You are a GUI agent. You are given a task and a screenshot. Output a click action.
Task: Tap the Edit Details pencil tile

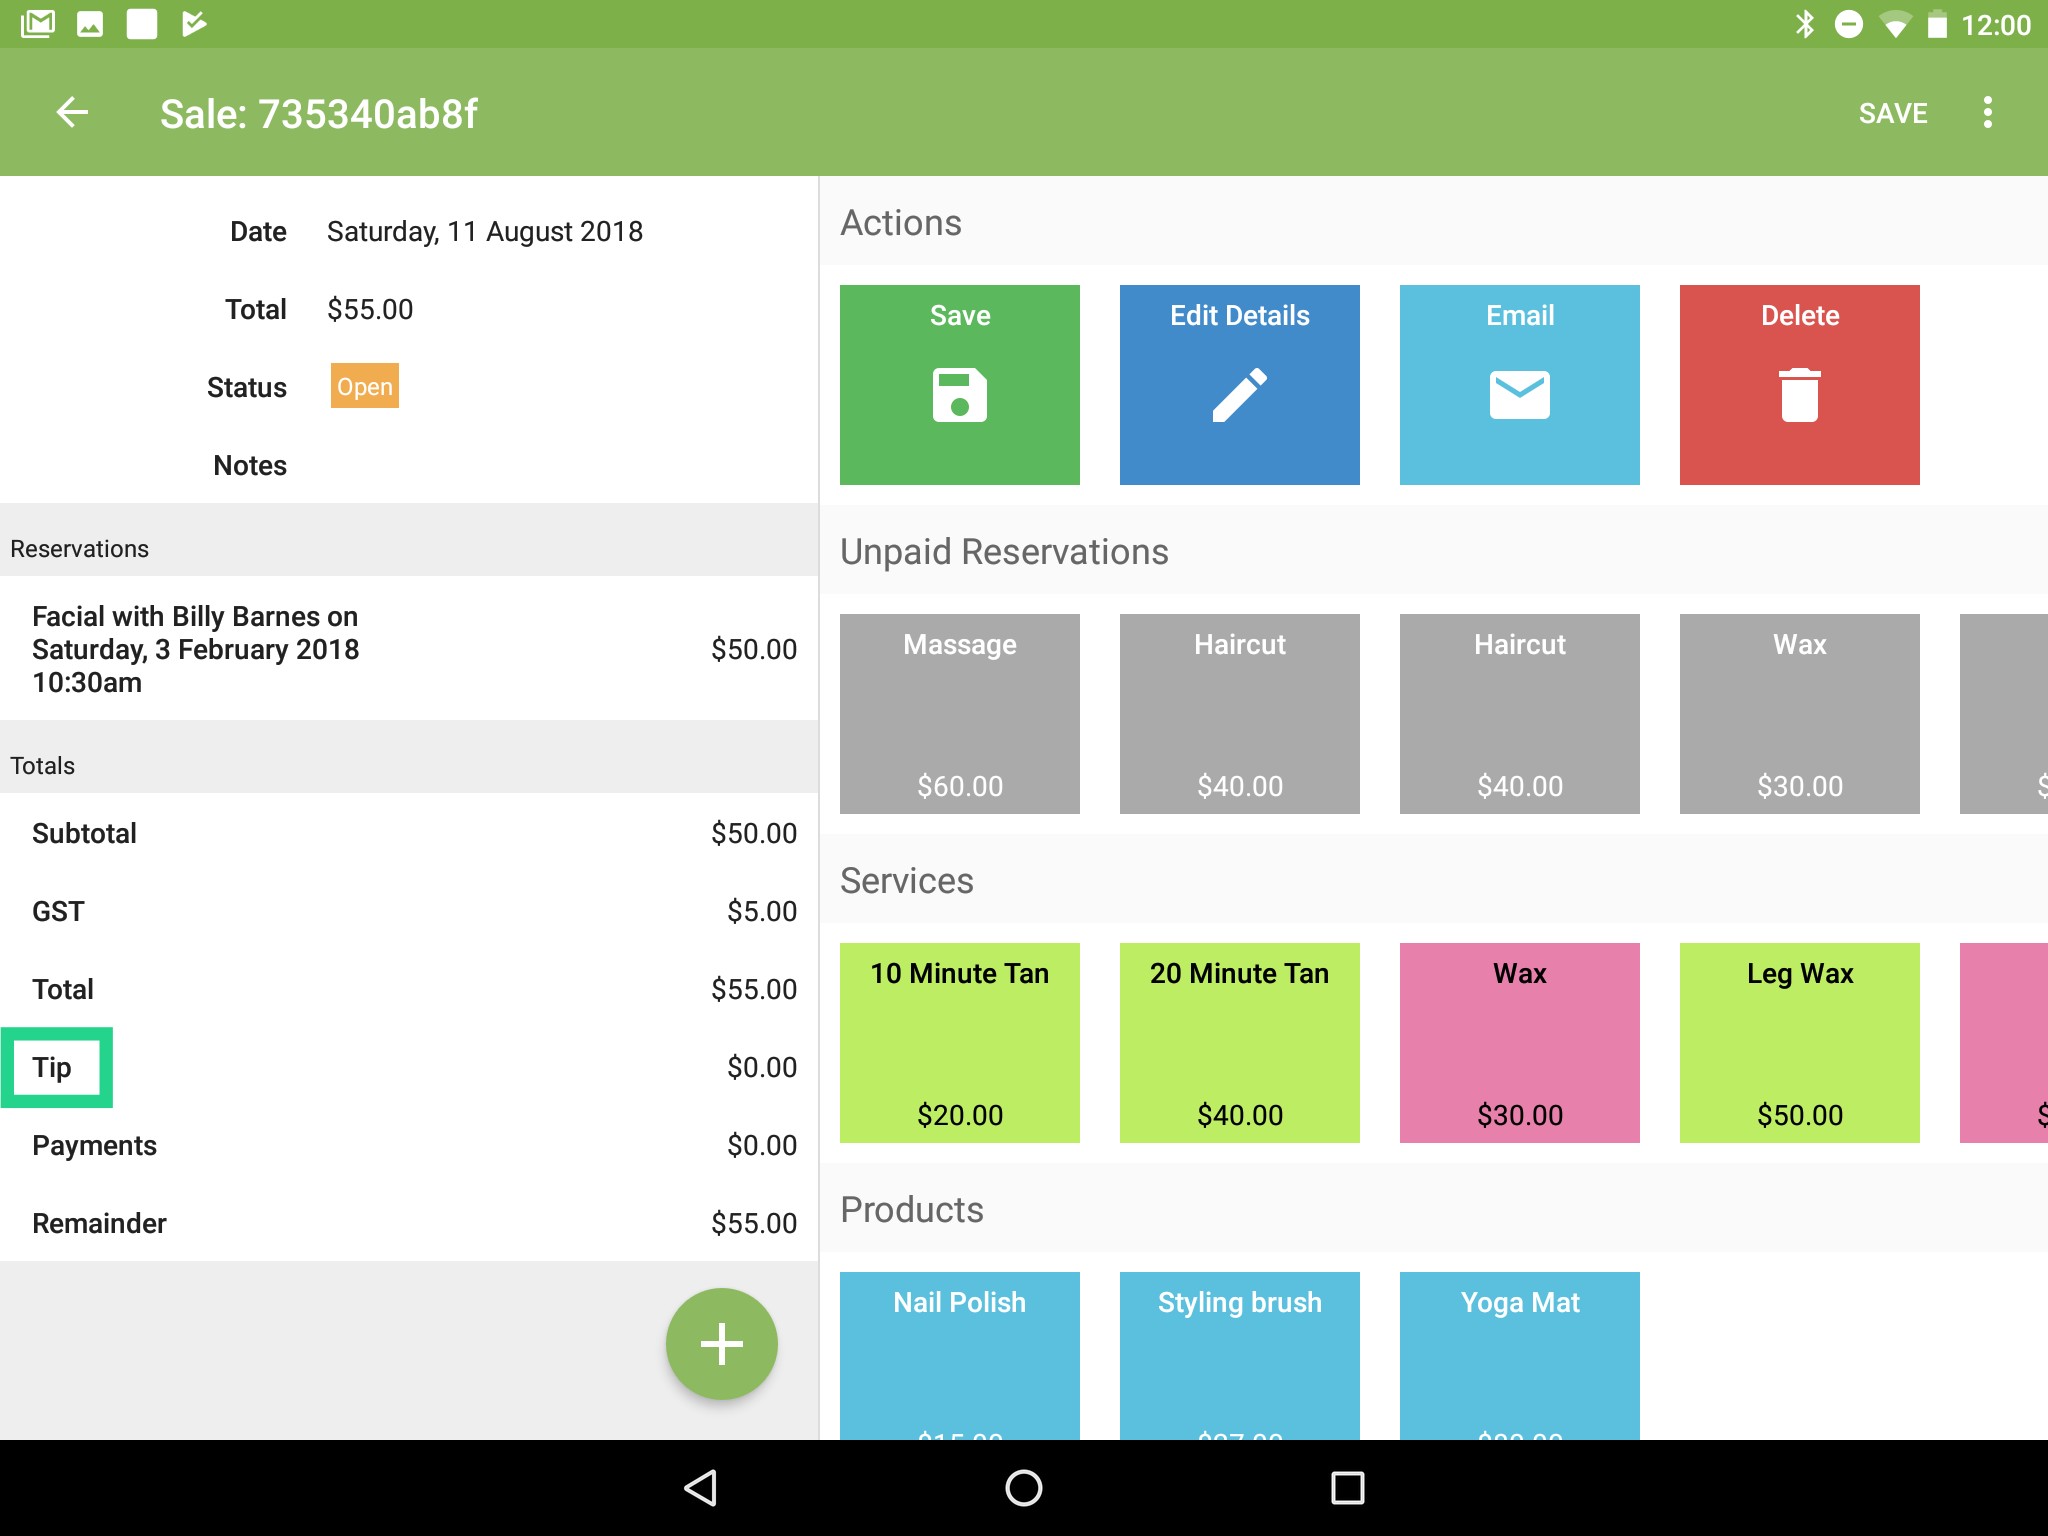pyautogui.click(x=1239, y=385)
